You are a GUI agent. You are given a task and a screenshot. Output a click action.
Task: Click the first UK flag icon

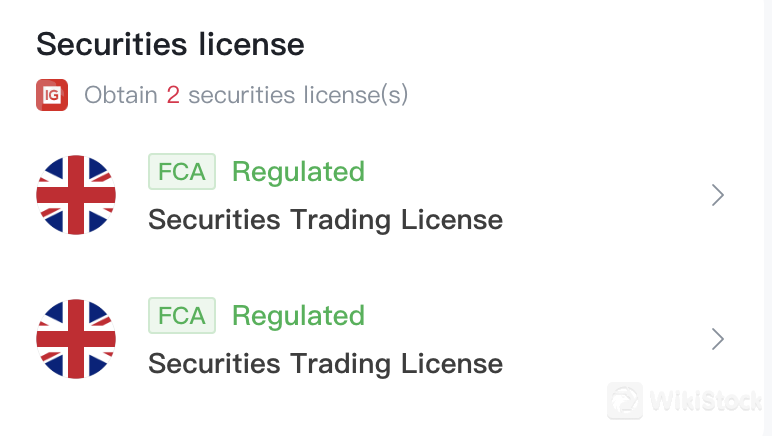point(76,195)
